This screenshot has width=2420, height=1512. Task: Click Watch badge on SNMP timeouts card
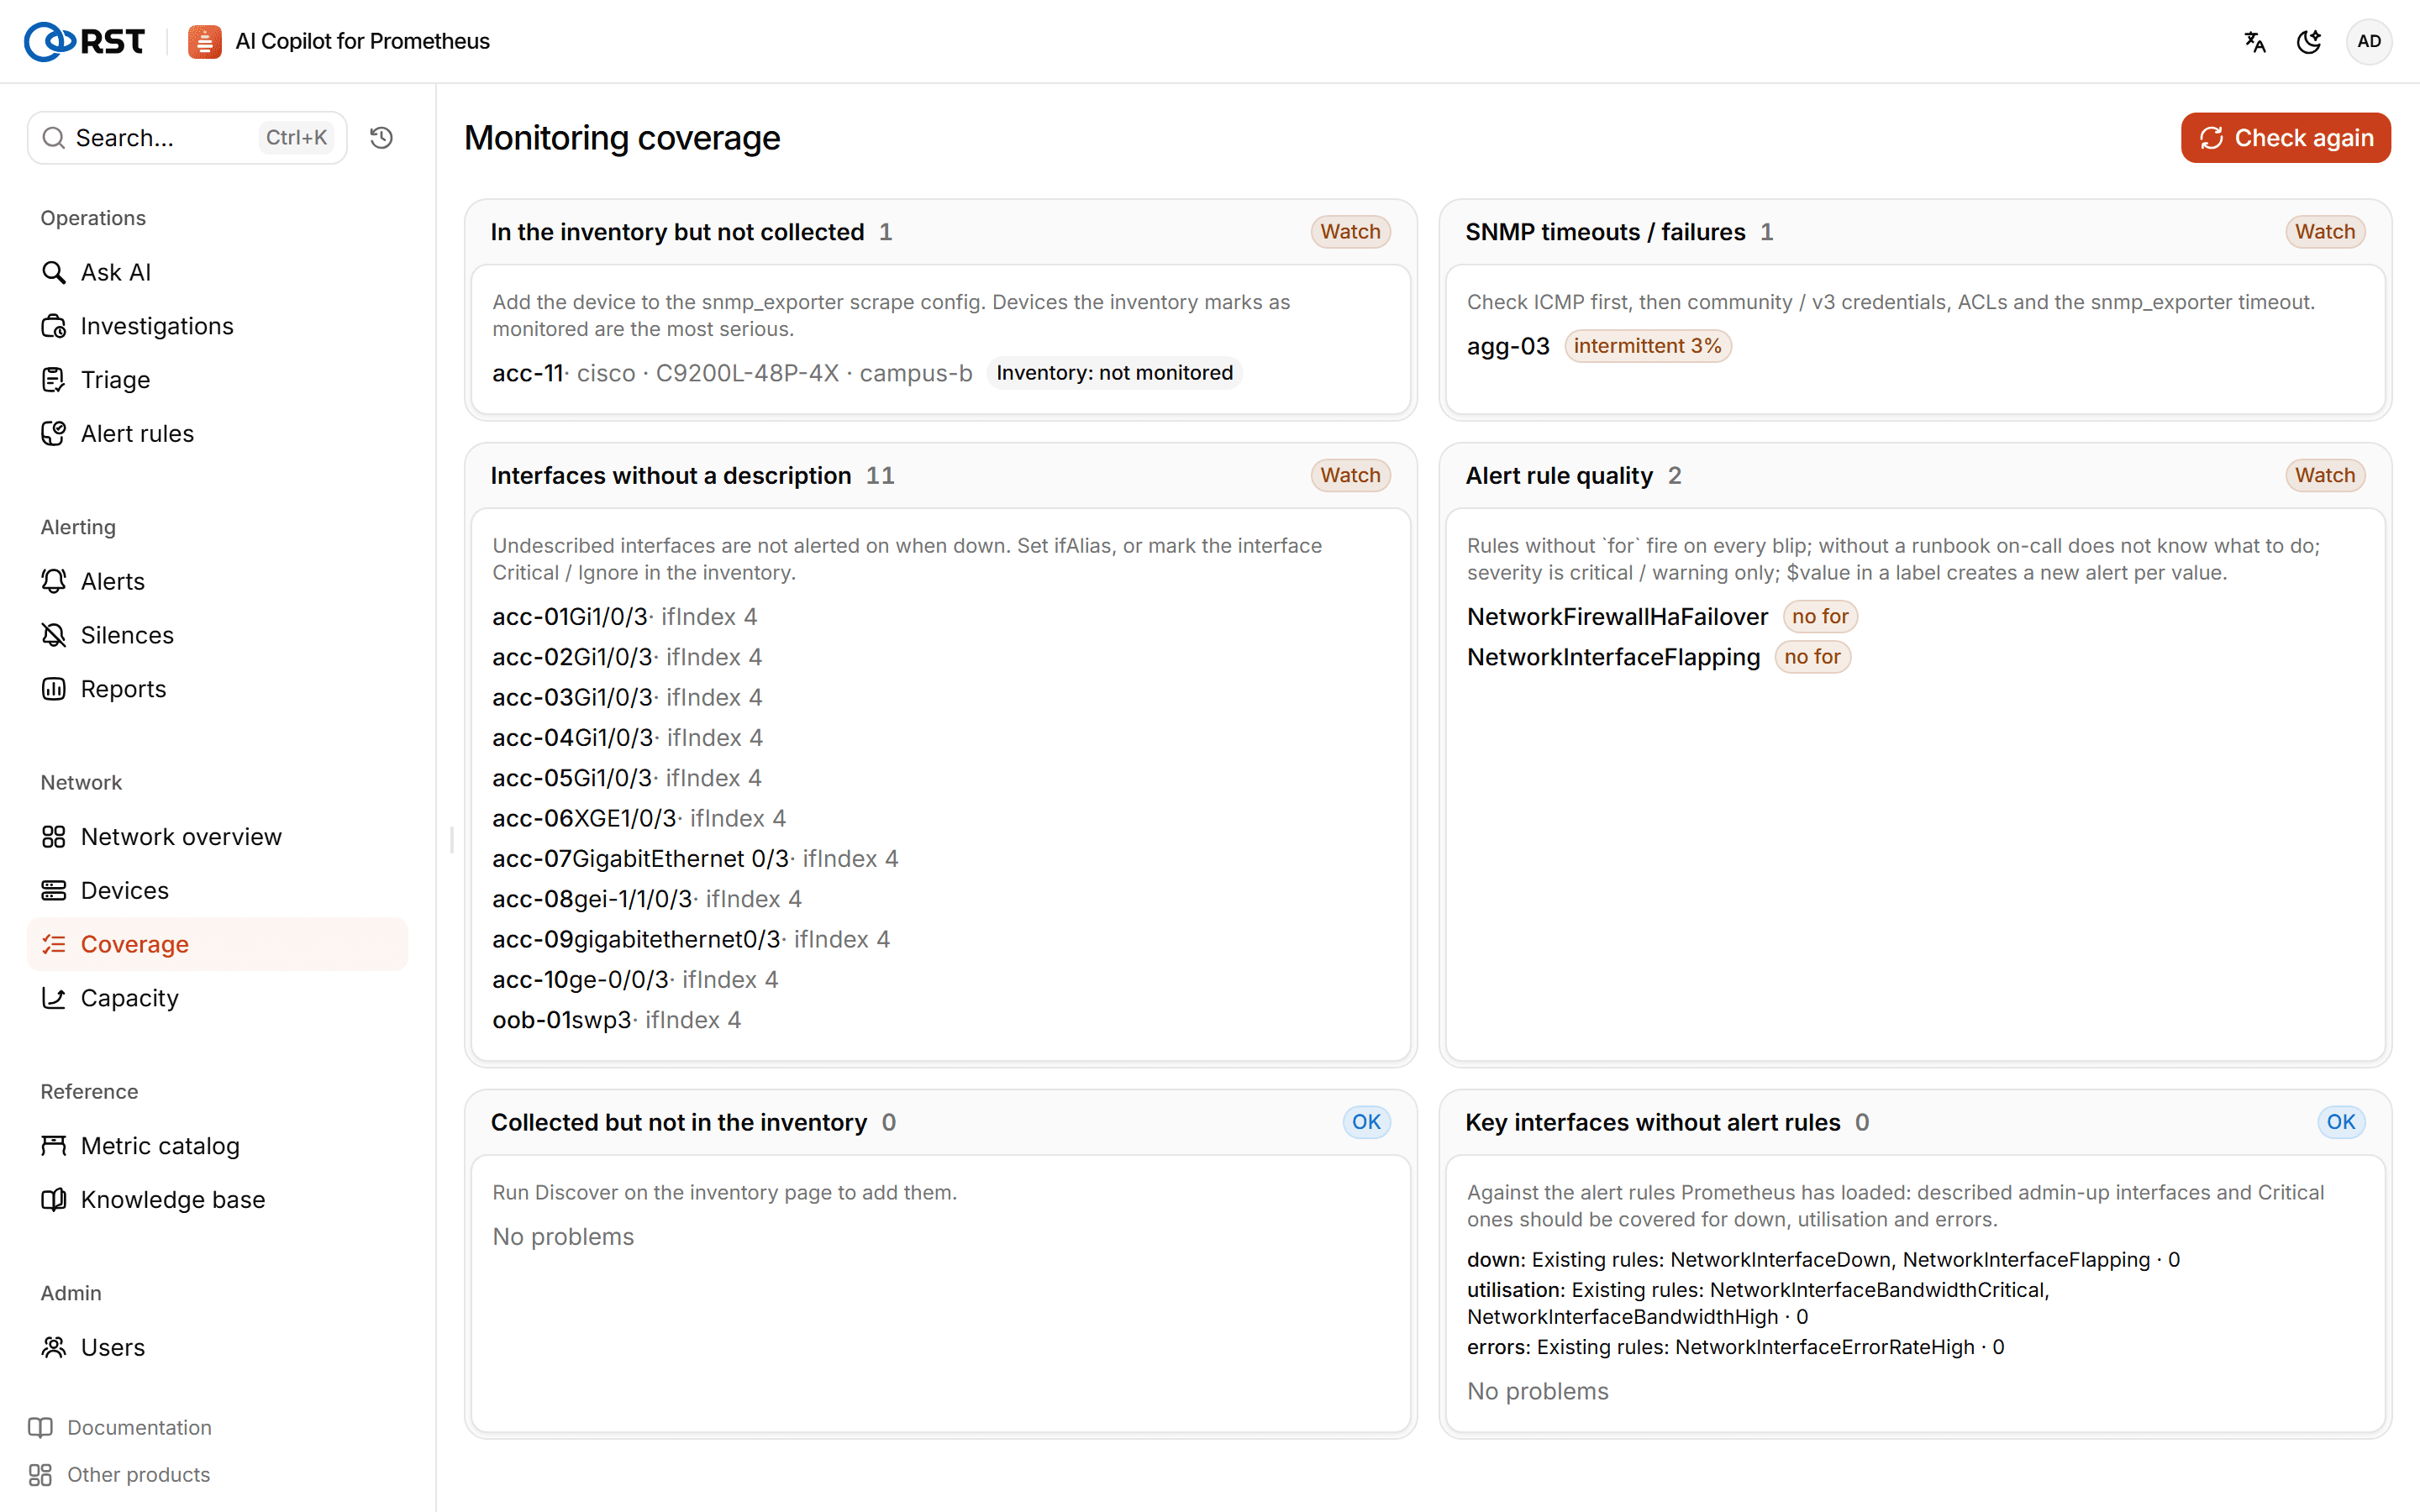(x=2325, y=232)
